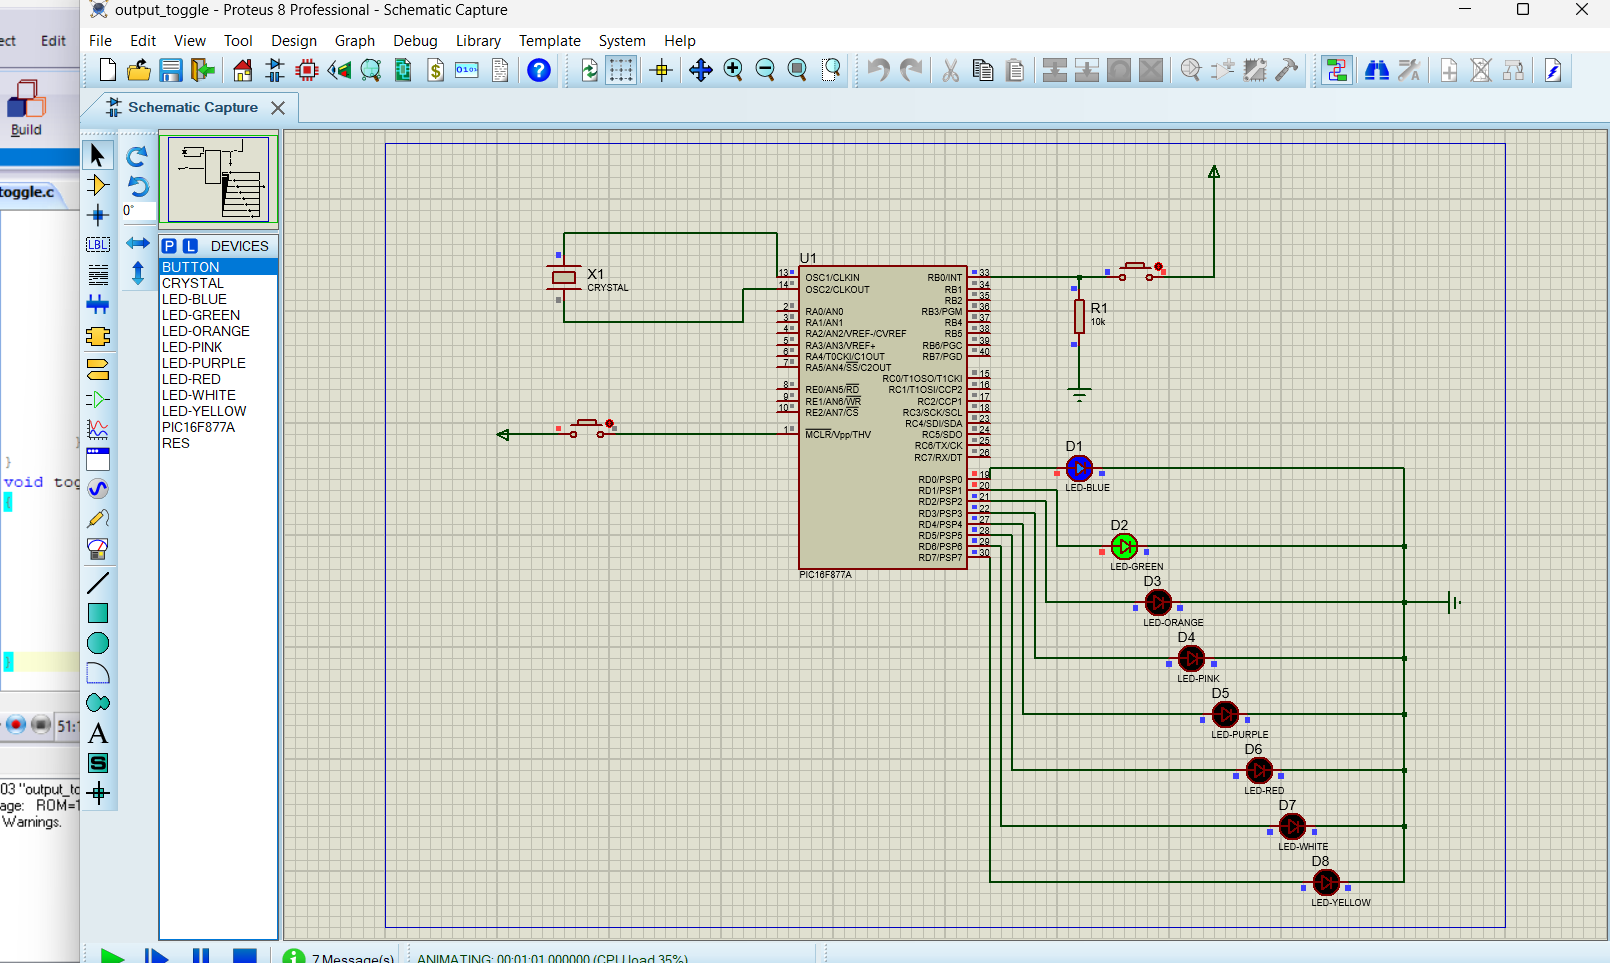1610x963 pixels.
Task: Select LED-GREEN in the devices list
Action: coord(218,315)
